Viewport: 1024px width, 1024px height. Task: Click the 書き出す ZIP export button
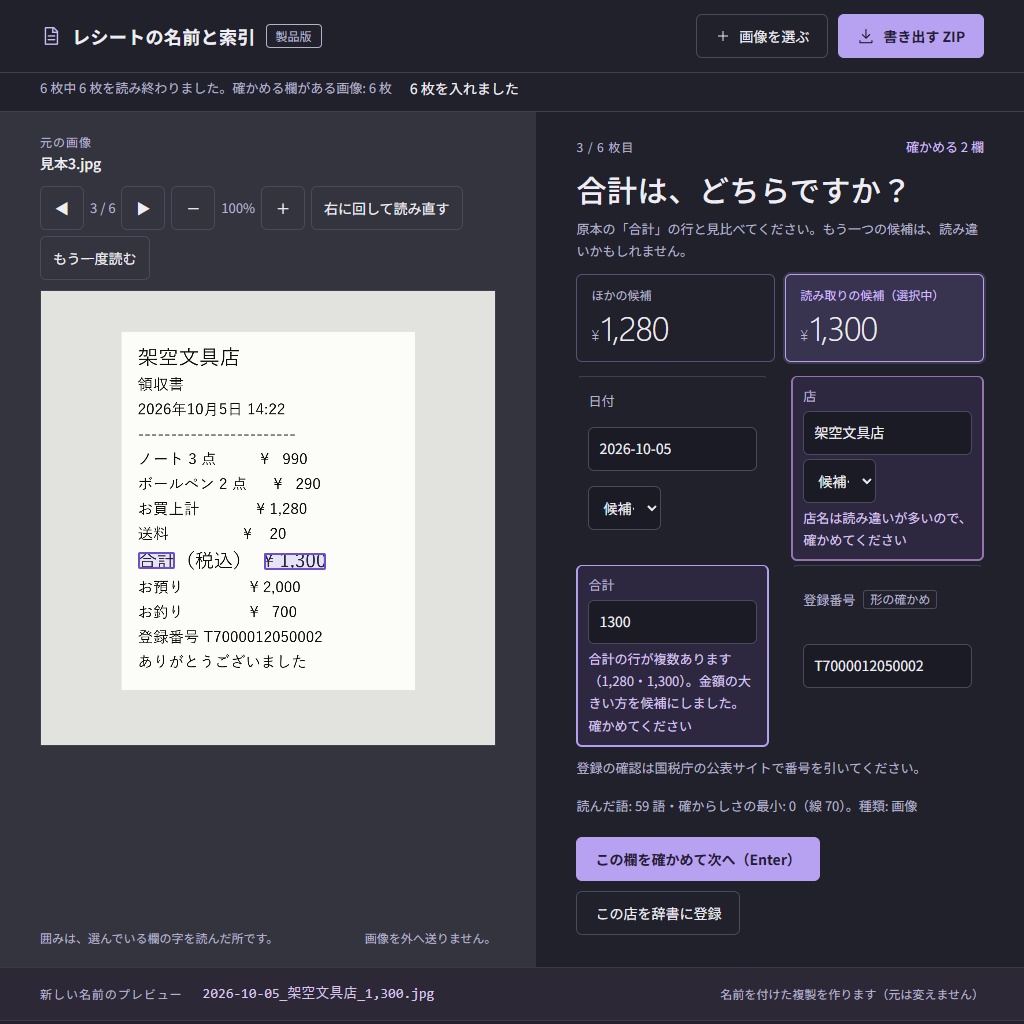[910, 37]
